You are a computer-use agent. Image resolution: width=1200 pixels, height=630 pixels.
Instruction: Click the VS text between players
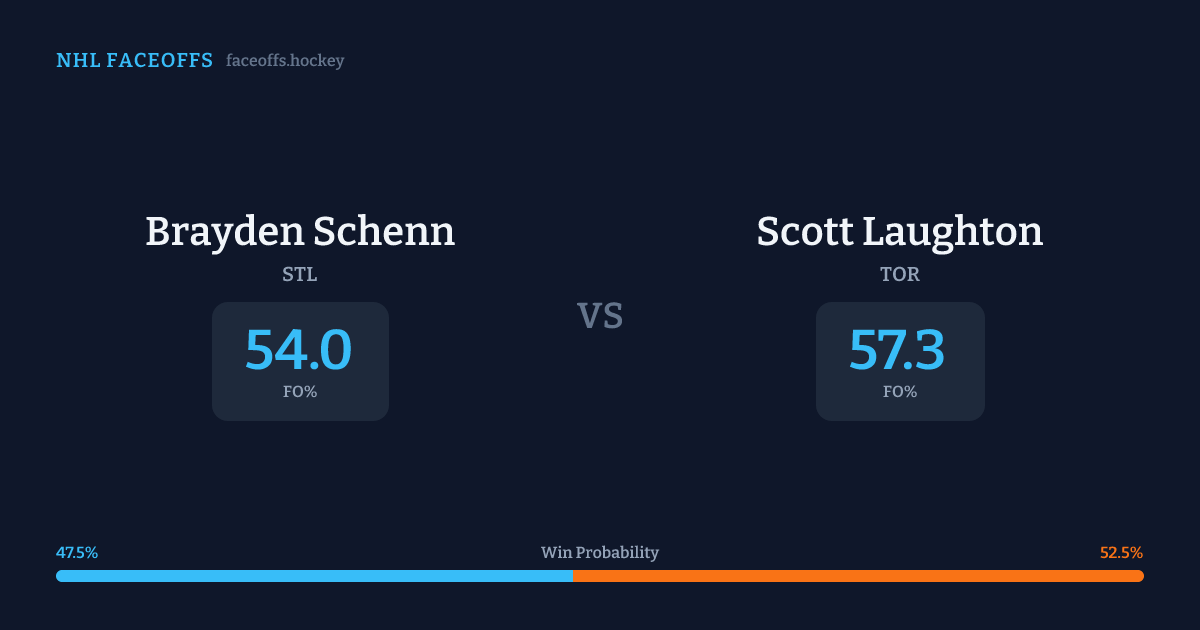pyautogui.click(x=600, y=316)
